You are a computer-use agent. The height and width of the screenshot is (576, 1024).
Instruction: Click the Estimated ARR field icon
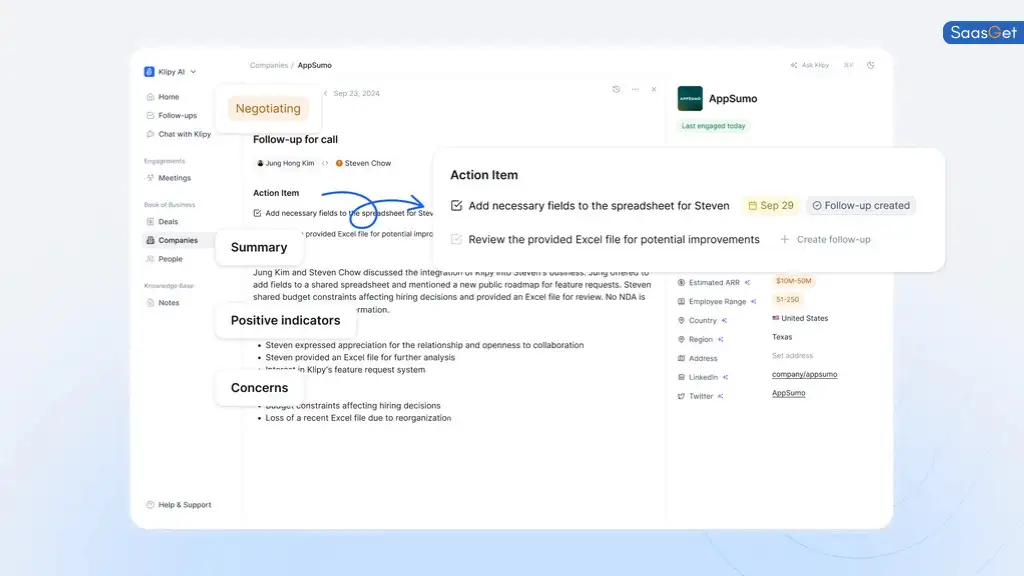tap(681, 283)
